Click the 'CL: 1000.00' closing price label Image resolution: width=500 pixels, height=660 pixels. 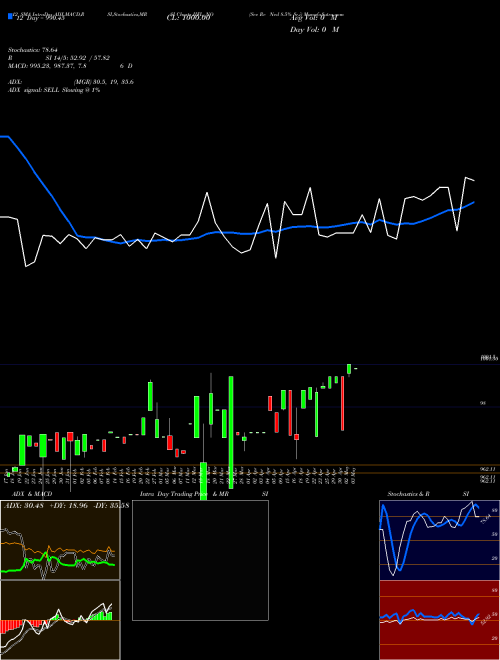(189, 18)
